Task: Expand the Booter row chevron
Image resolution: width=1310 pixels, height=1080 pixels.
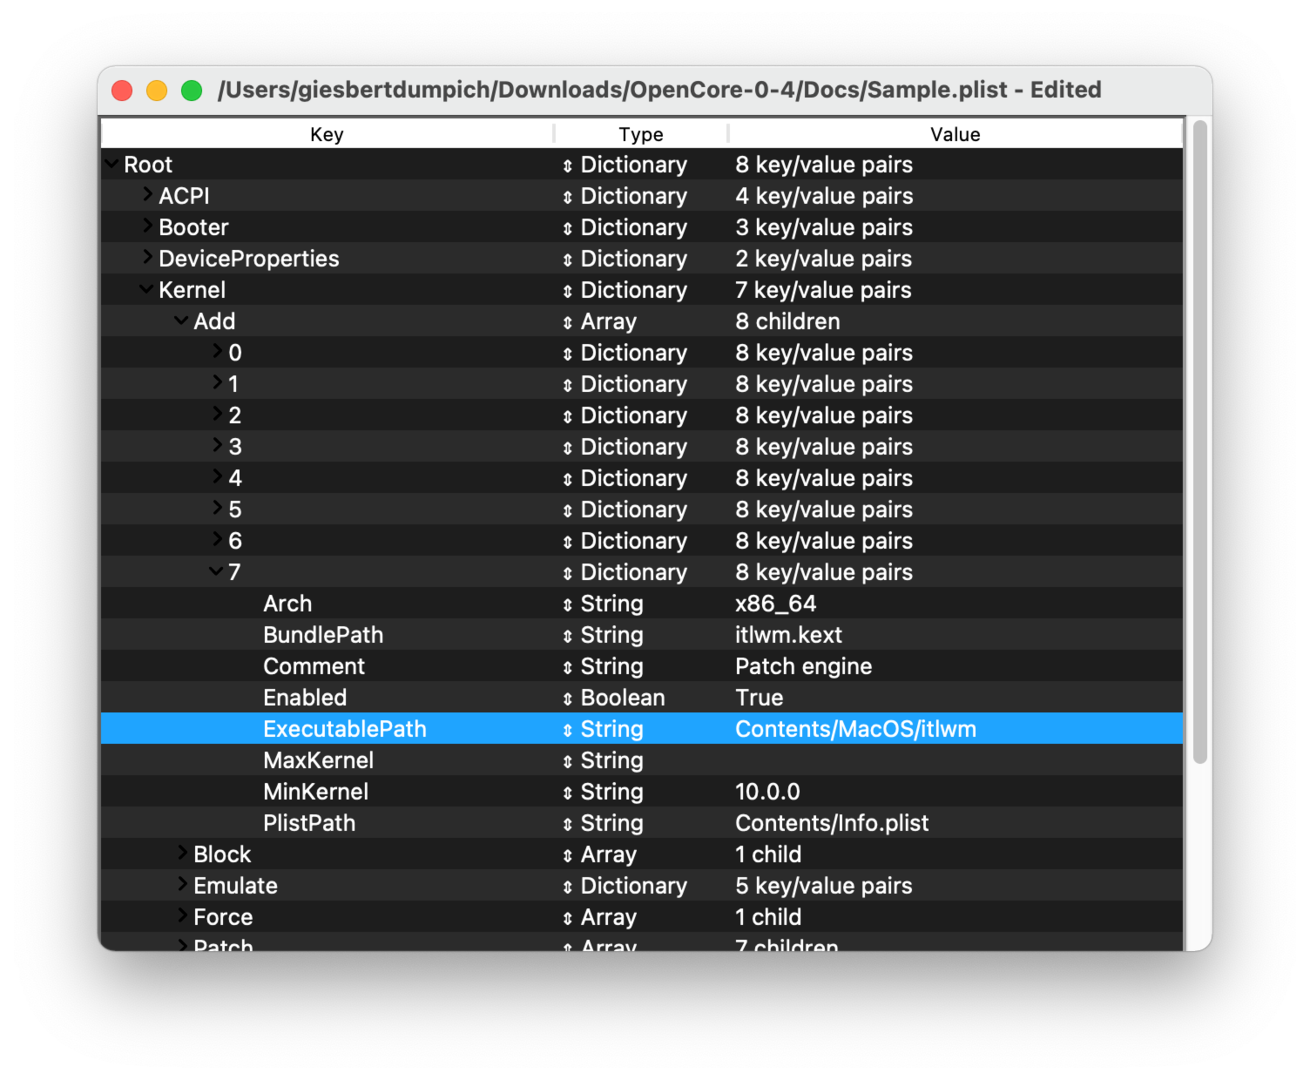Action: (148, 225)
